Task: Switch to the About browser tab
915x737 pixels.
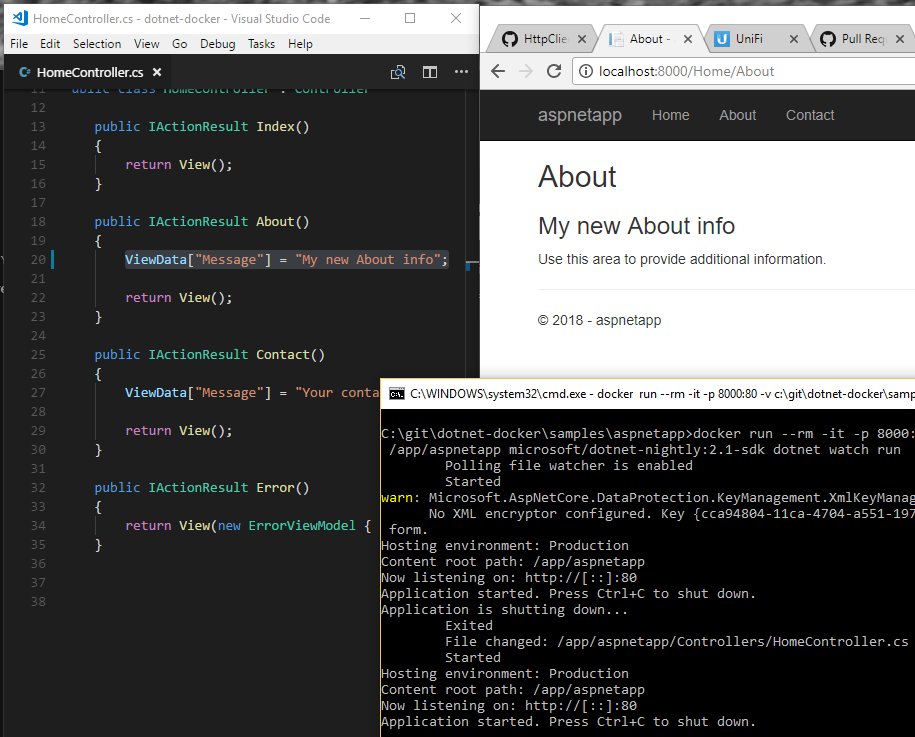Action: (650, 38)
